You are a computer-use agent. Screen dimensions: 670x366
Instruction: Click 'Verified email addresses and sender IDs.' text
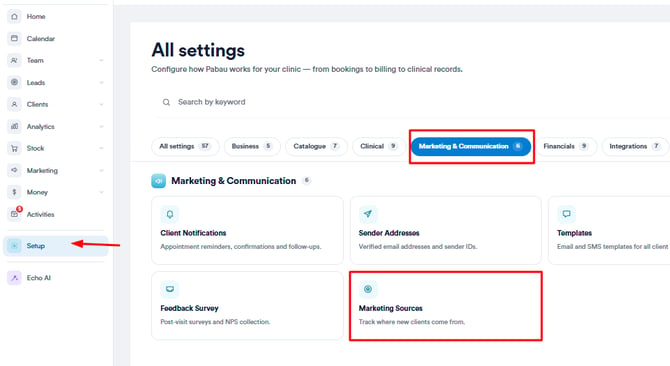418,246
